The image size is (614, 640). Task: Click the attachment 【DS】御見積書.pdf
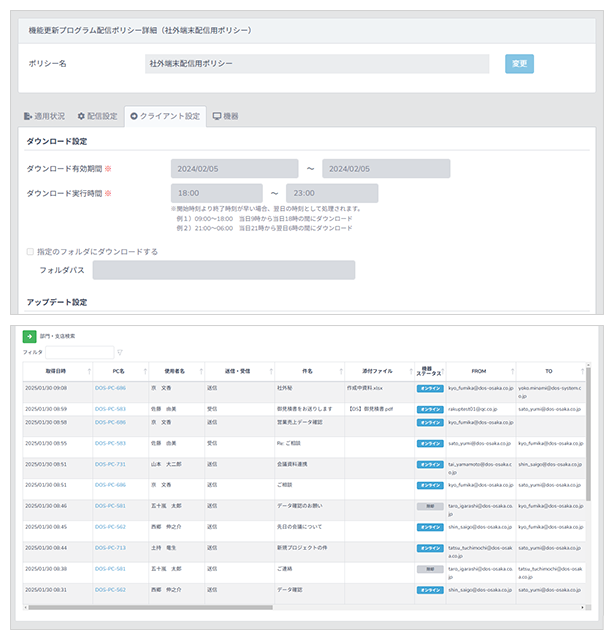click(x=370, y=409)
